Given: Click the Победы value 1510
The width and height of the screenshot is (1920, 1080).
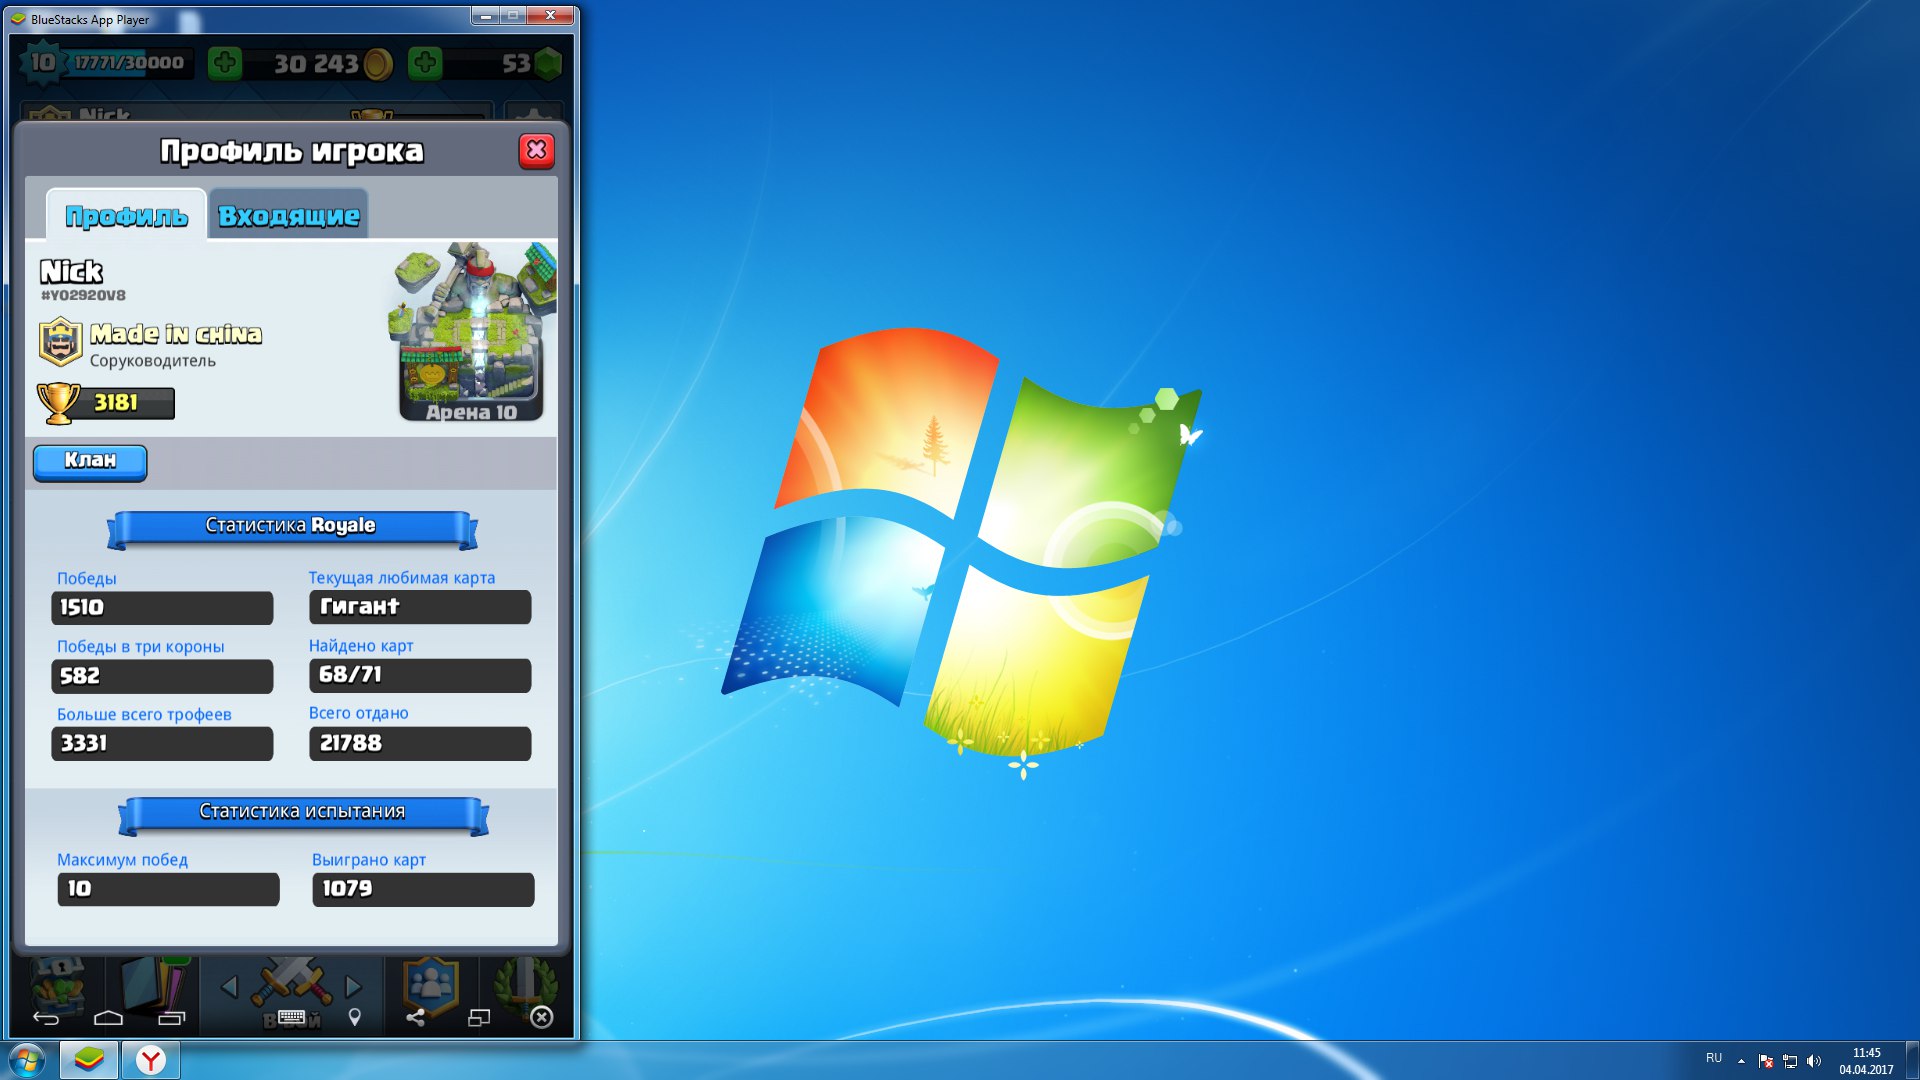Looking at the screenshot, I should (162, 608).
